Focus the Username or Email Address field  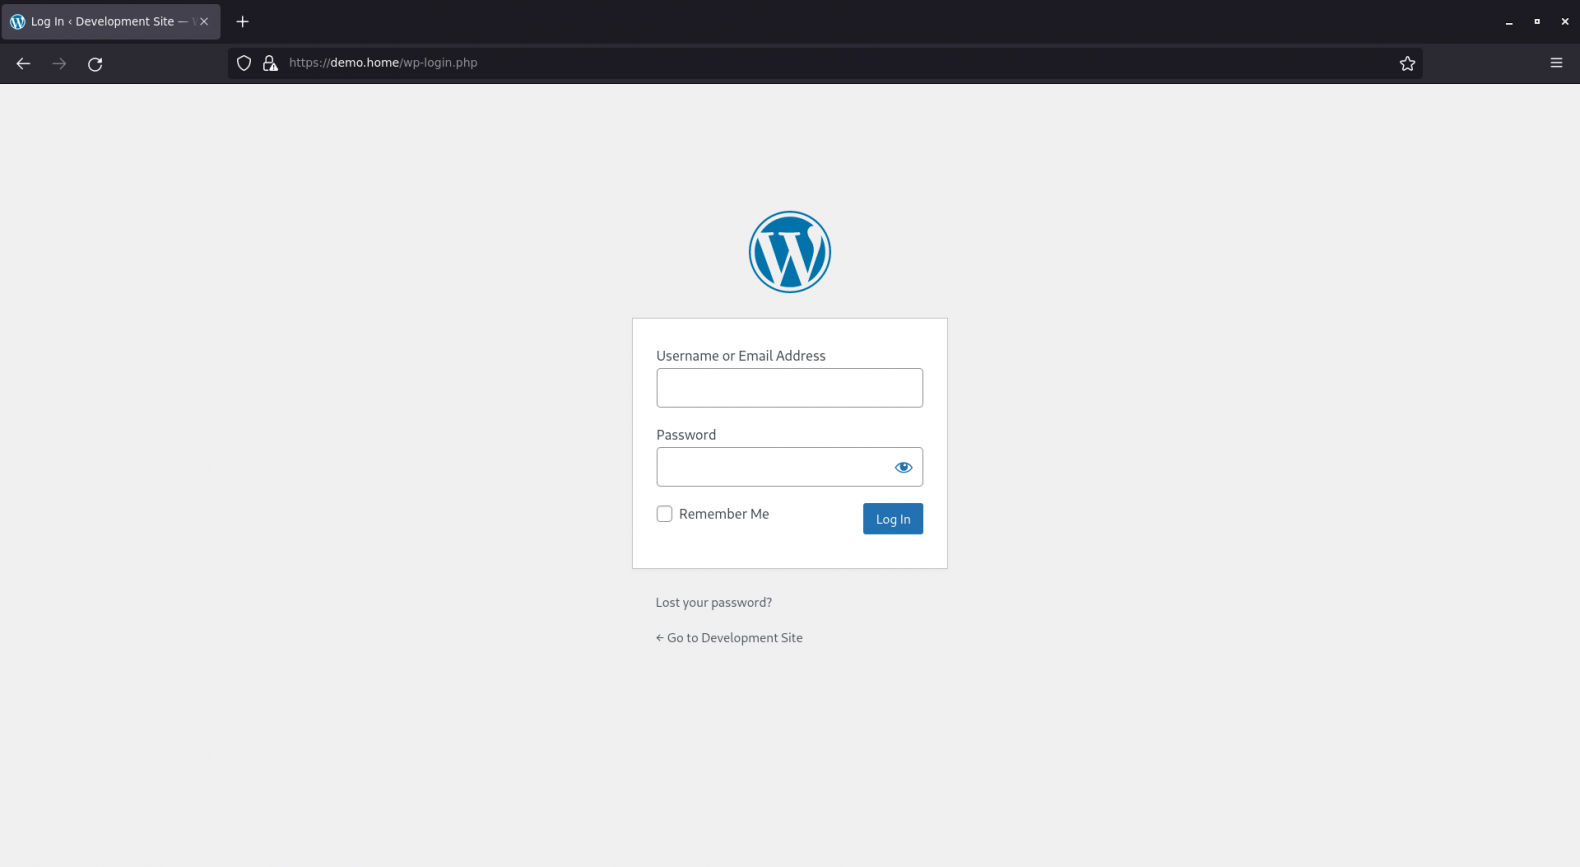[790, 388]
